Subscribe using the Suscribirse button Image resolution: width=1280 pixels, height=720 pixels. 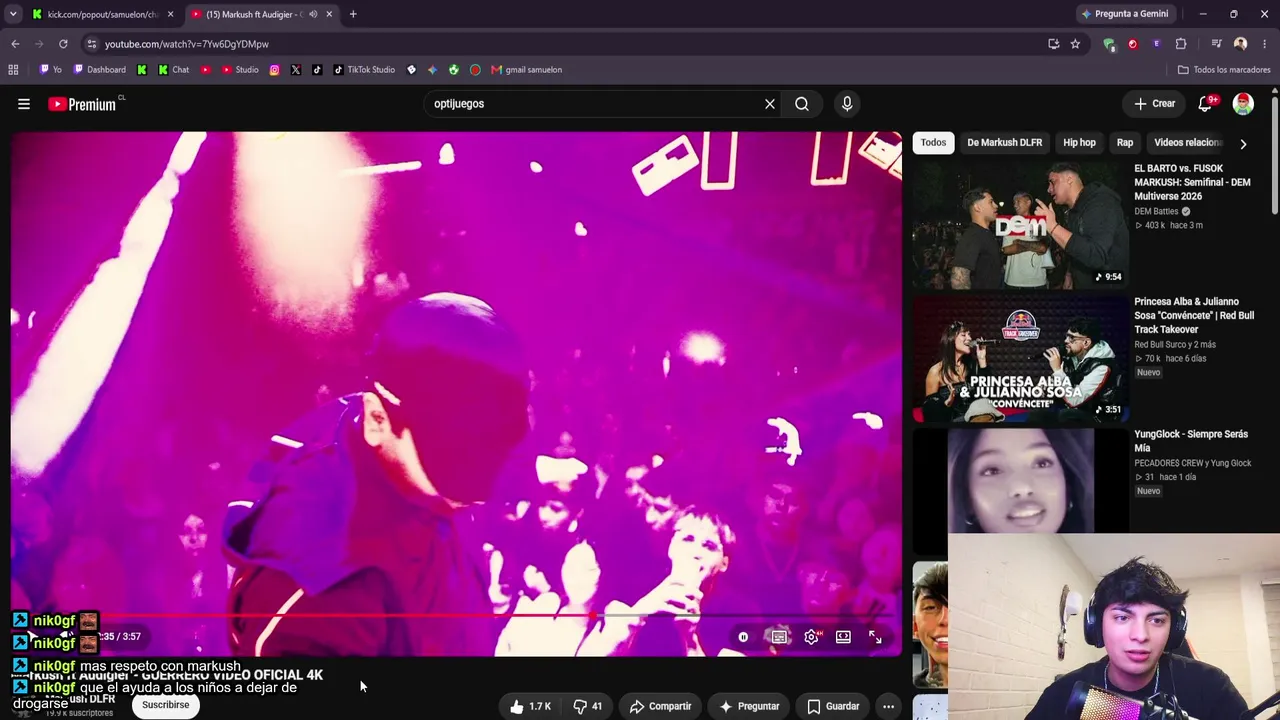pos(165,705)
